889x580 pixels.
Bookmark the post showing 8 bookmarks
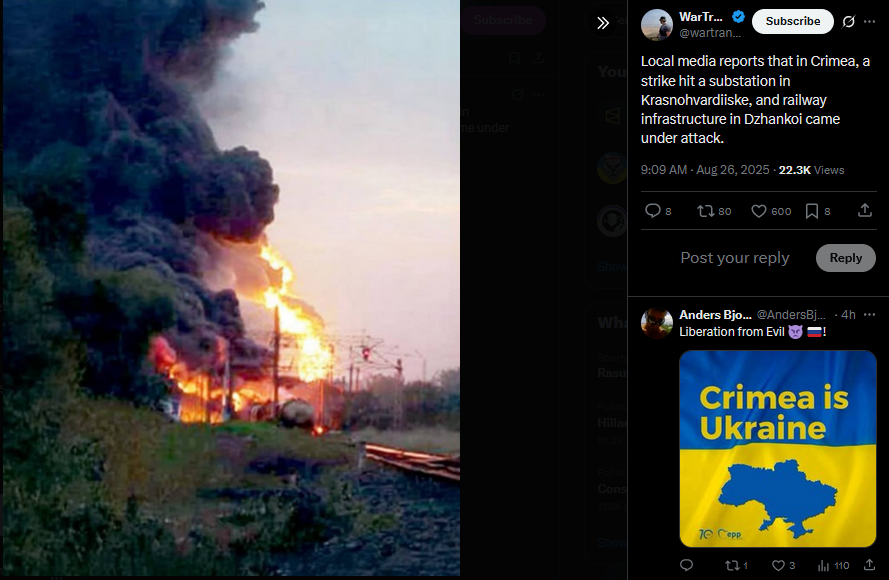tap(818, 211)
